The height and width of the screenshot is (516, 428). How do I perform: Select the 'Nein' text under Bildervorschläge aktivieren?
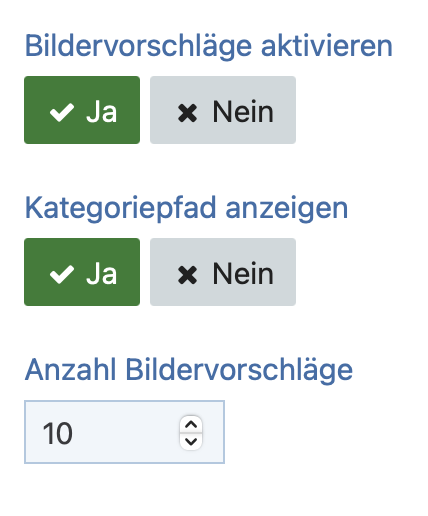tap(243, 112)
